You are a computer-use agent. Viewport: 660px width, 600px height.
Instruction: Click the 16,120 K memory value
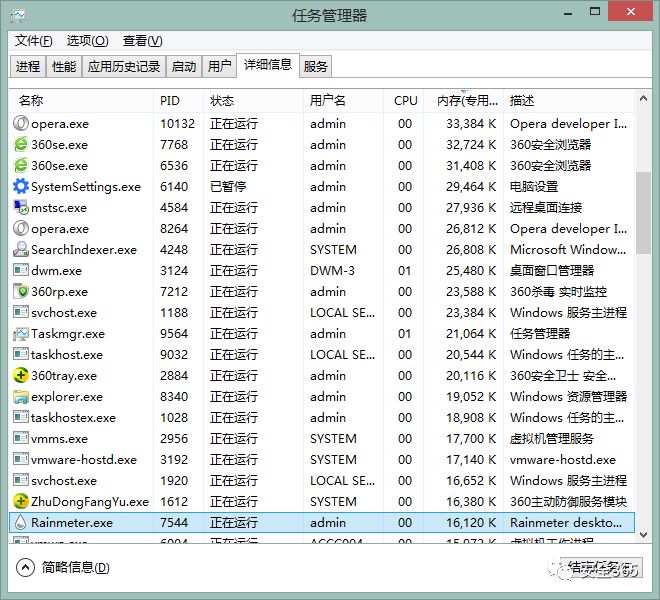click(x=471, y=522)
